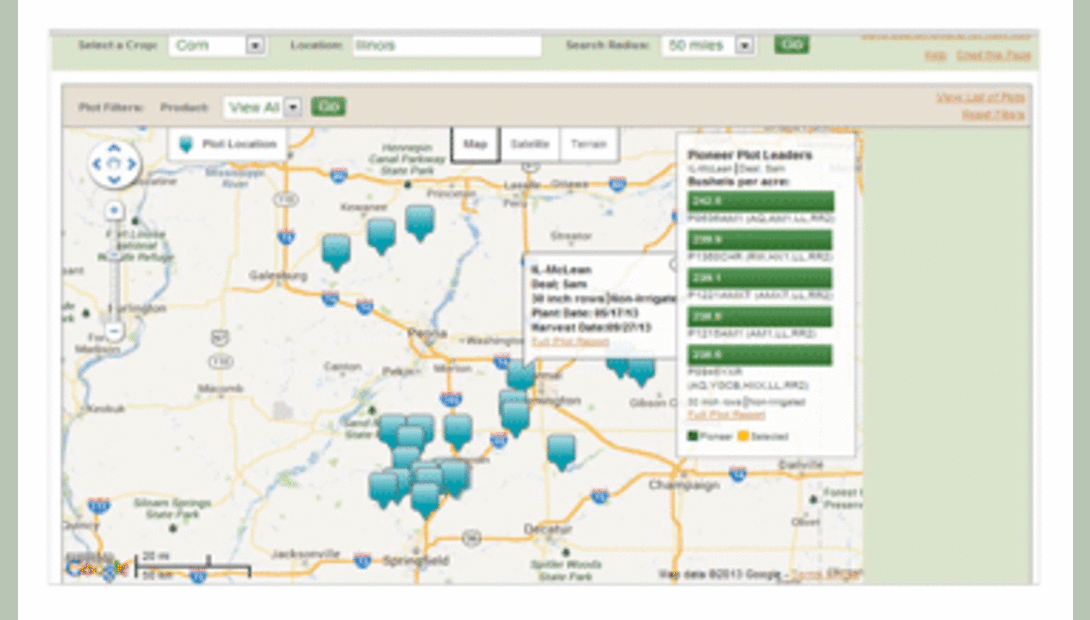Click the route 67 shield above Macomb
This screenshot has height=620, width=1090.
(x=220, y=338)
